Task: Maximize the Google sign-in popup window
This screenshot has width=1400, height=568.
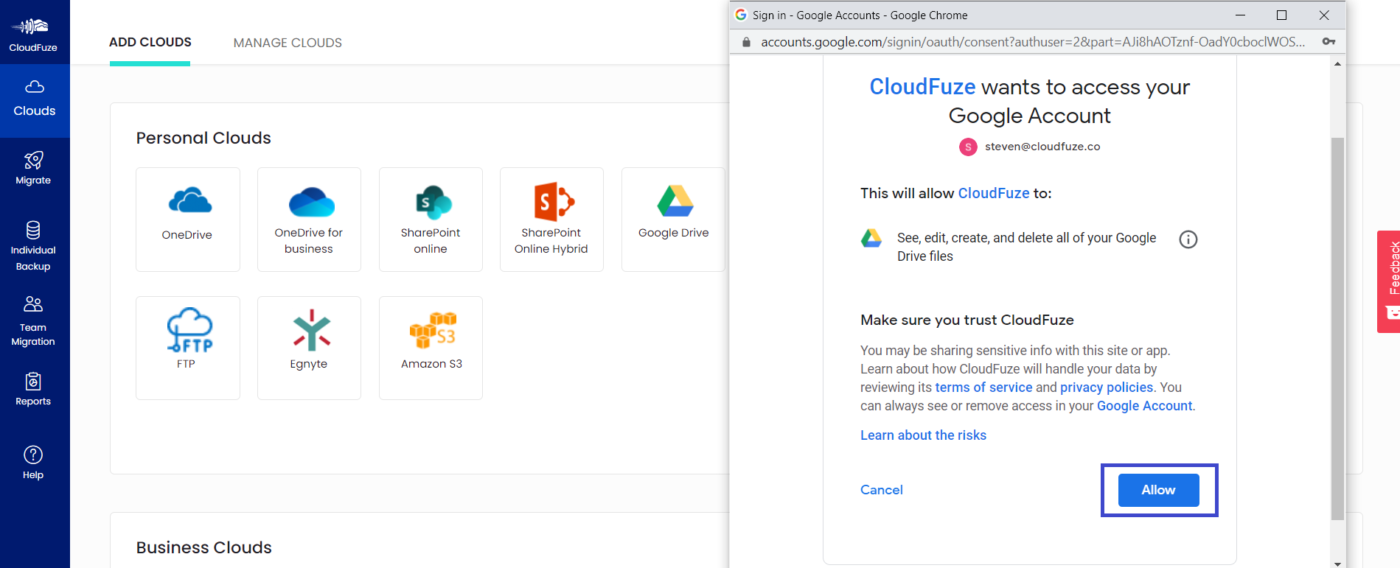Action: coord(1282,15)
